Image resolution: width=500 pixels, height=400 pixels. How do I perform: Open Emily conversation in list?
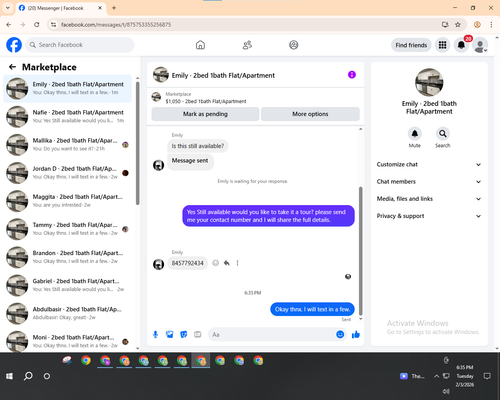(67, 89)
